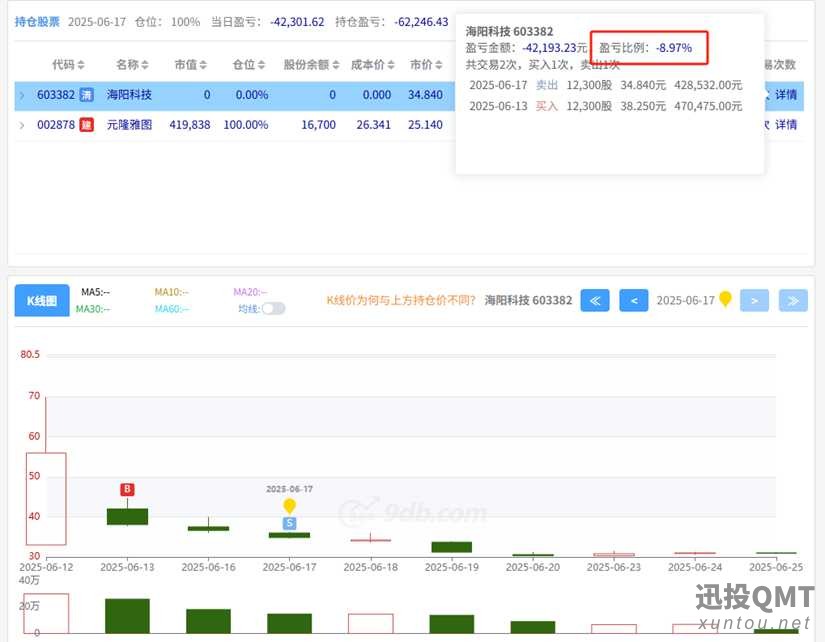Click the 当日盈亏 value -42,301.62
Screen dimensions: 825x642
[x=297, y=22]
